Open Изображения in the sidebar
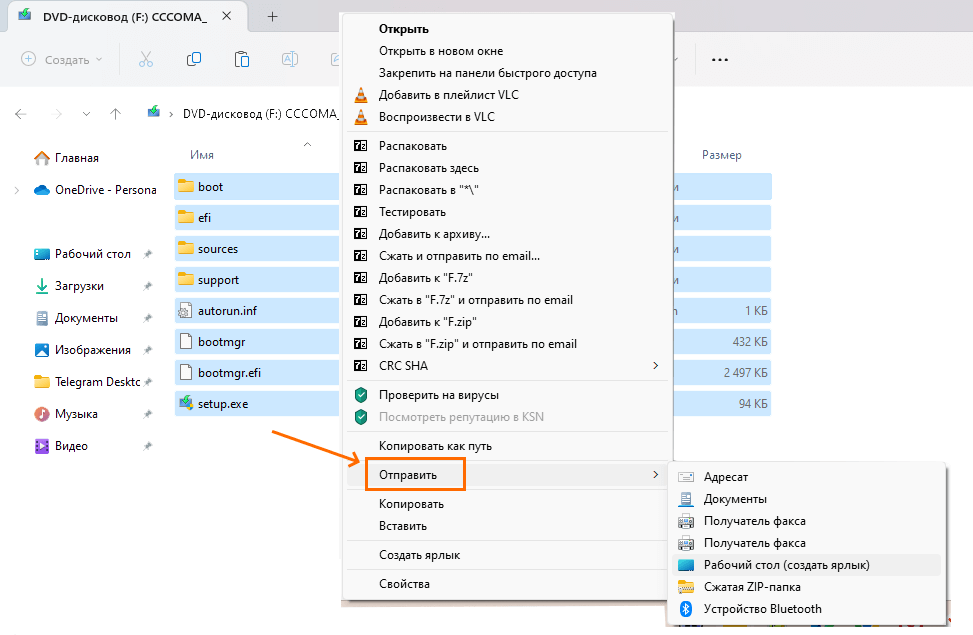The width and height of the screenshot is (973, 635). 83,350
